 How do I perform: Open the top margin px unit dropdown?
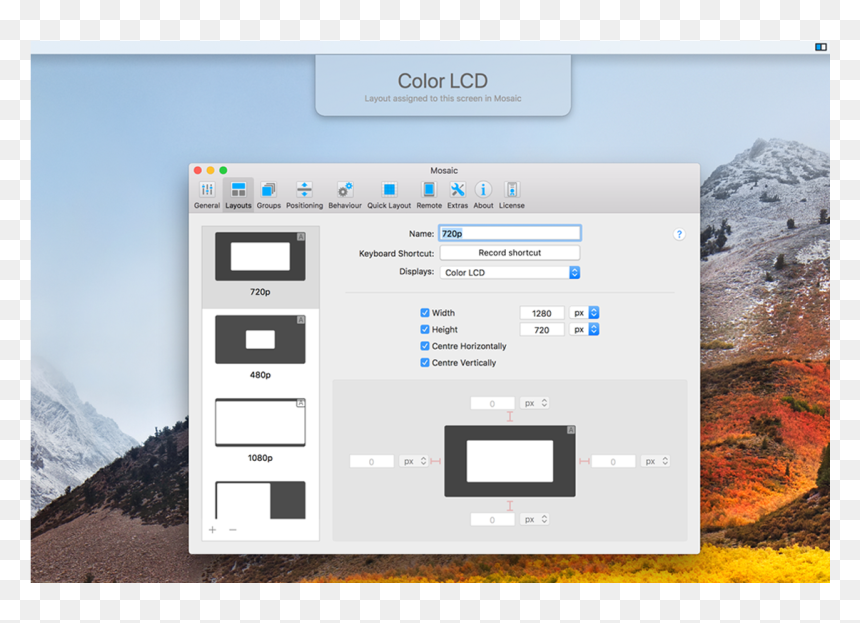pos(534,403)
